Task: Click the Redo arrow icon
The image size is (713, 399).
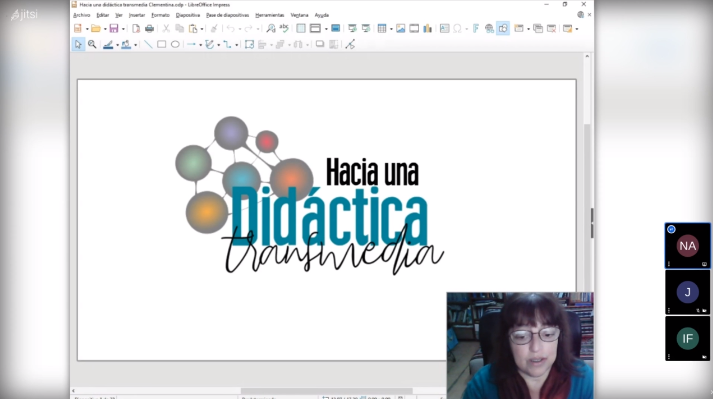Action: (248, 29)
